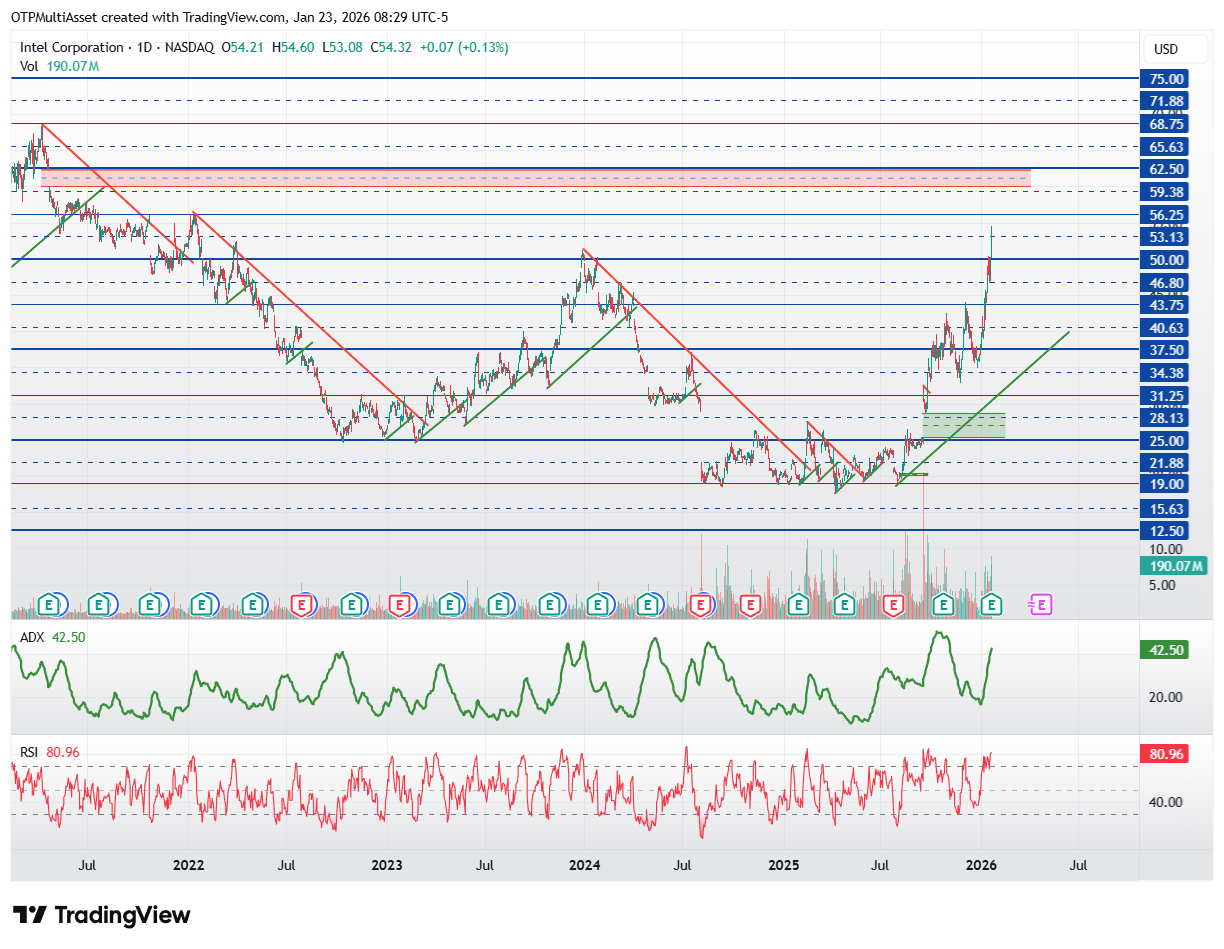The width and height of the screenshot is (1224, 949).
Task: Select the Vol 190.07M indicator legend
Action: click(59, 66)
